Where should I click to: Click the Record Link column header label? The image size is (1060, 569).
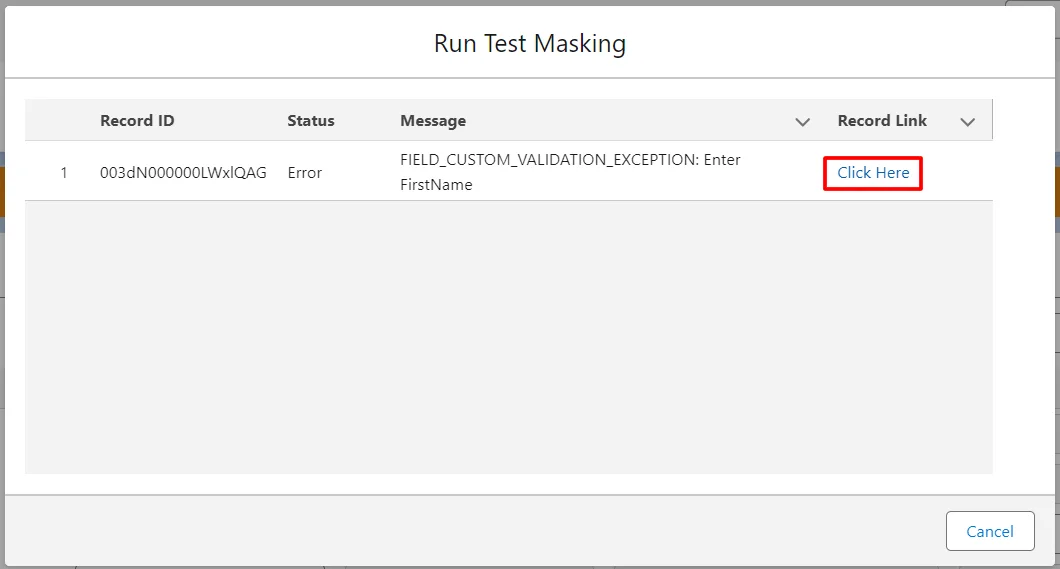click(882, 121)
